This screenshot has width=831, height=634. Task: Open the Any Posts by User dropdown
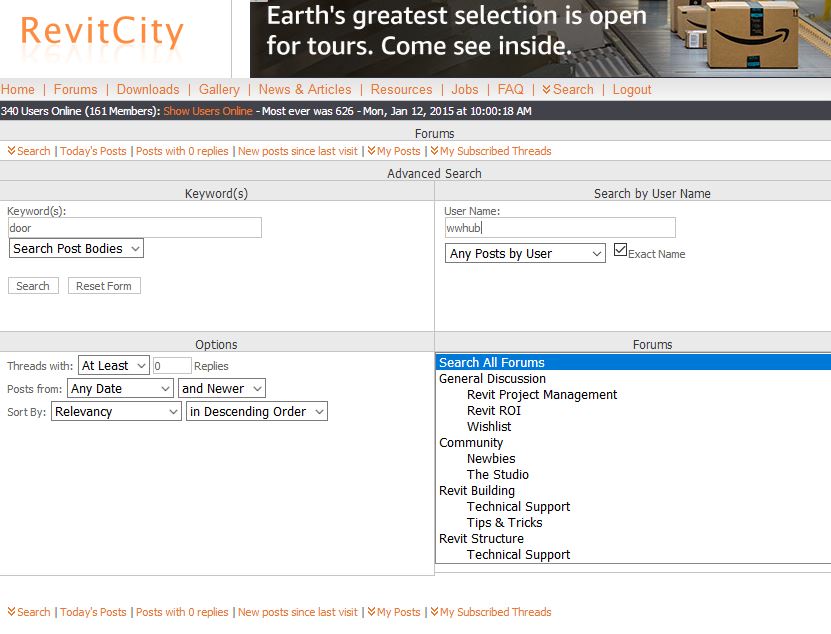click(x=525, y=253)
